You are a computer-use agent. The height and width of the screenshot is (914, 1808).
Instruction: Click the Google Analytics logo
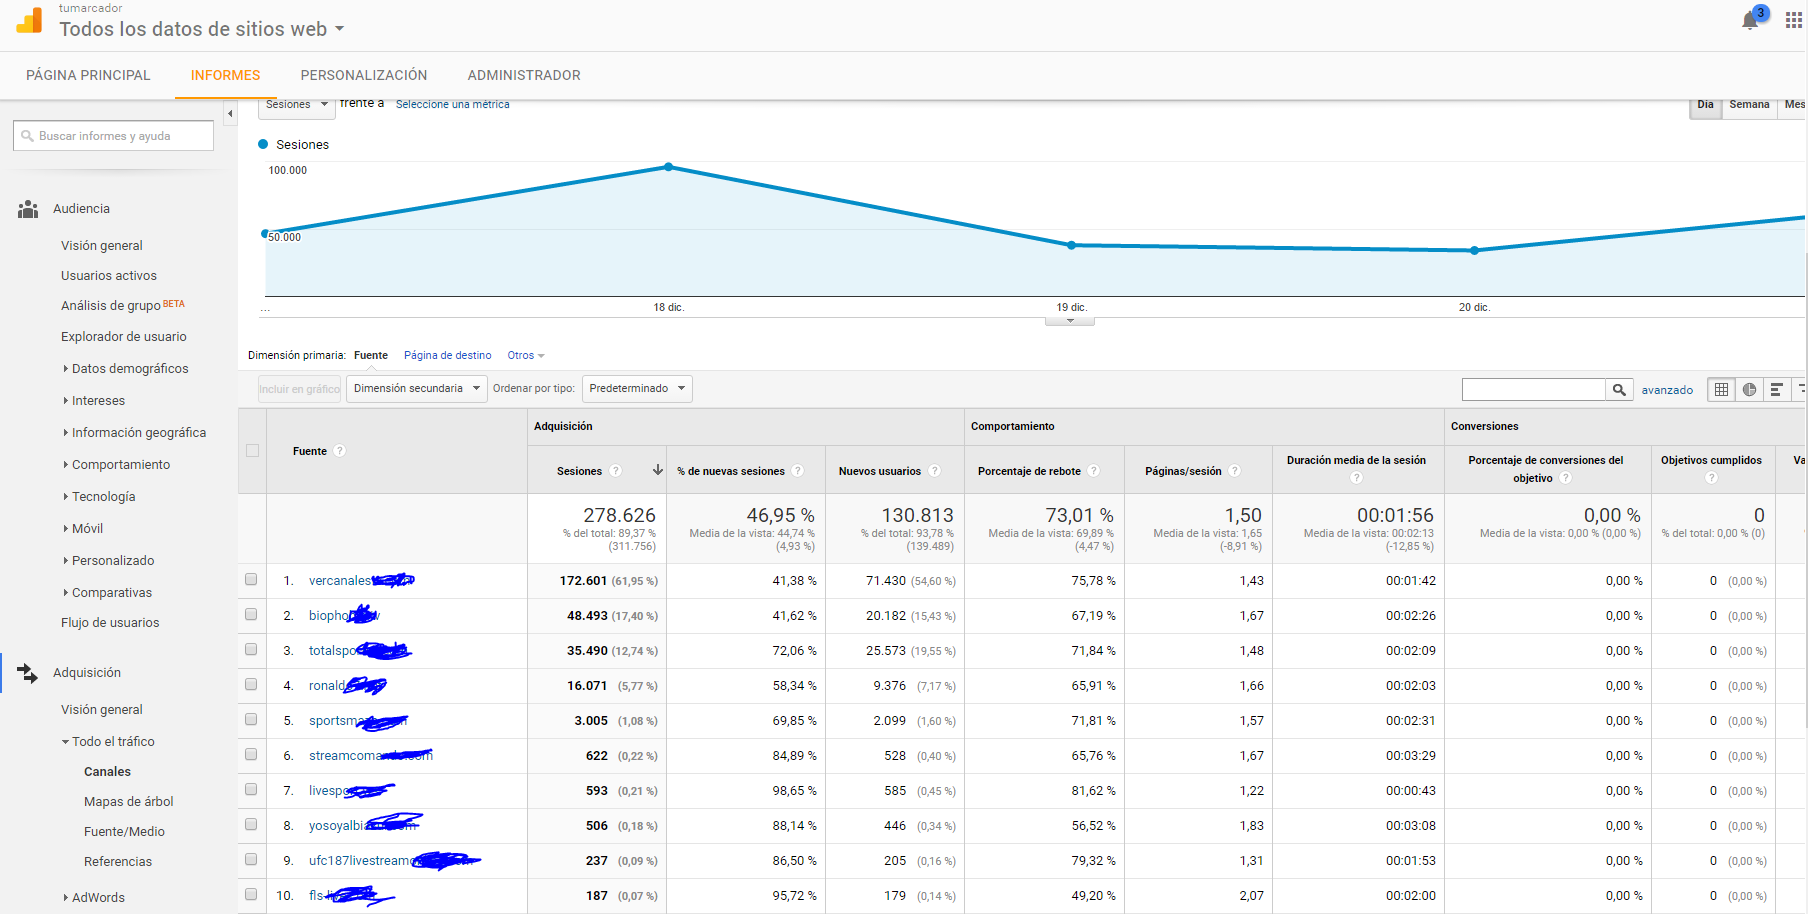[30, 21]
